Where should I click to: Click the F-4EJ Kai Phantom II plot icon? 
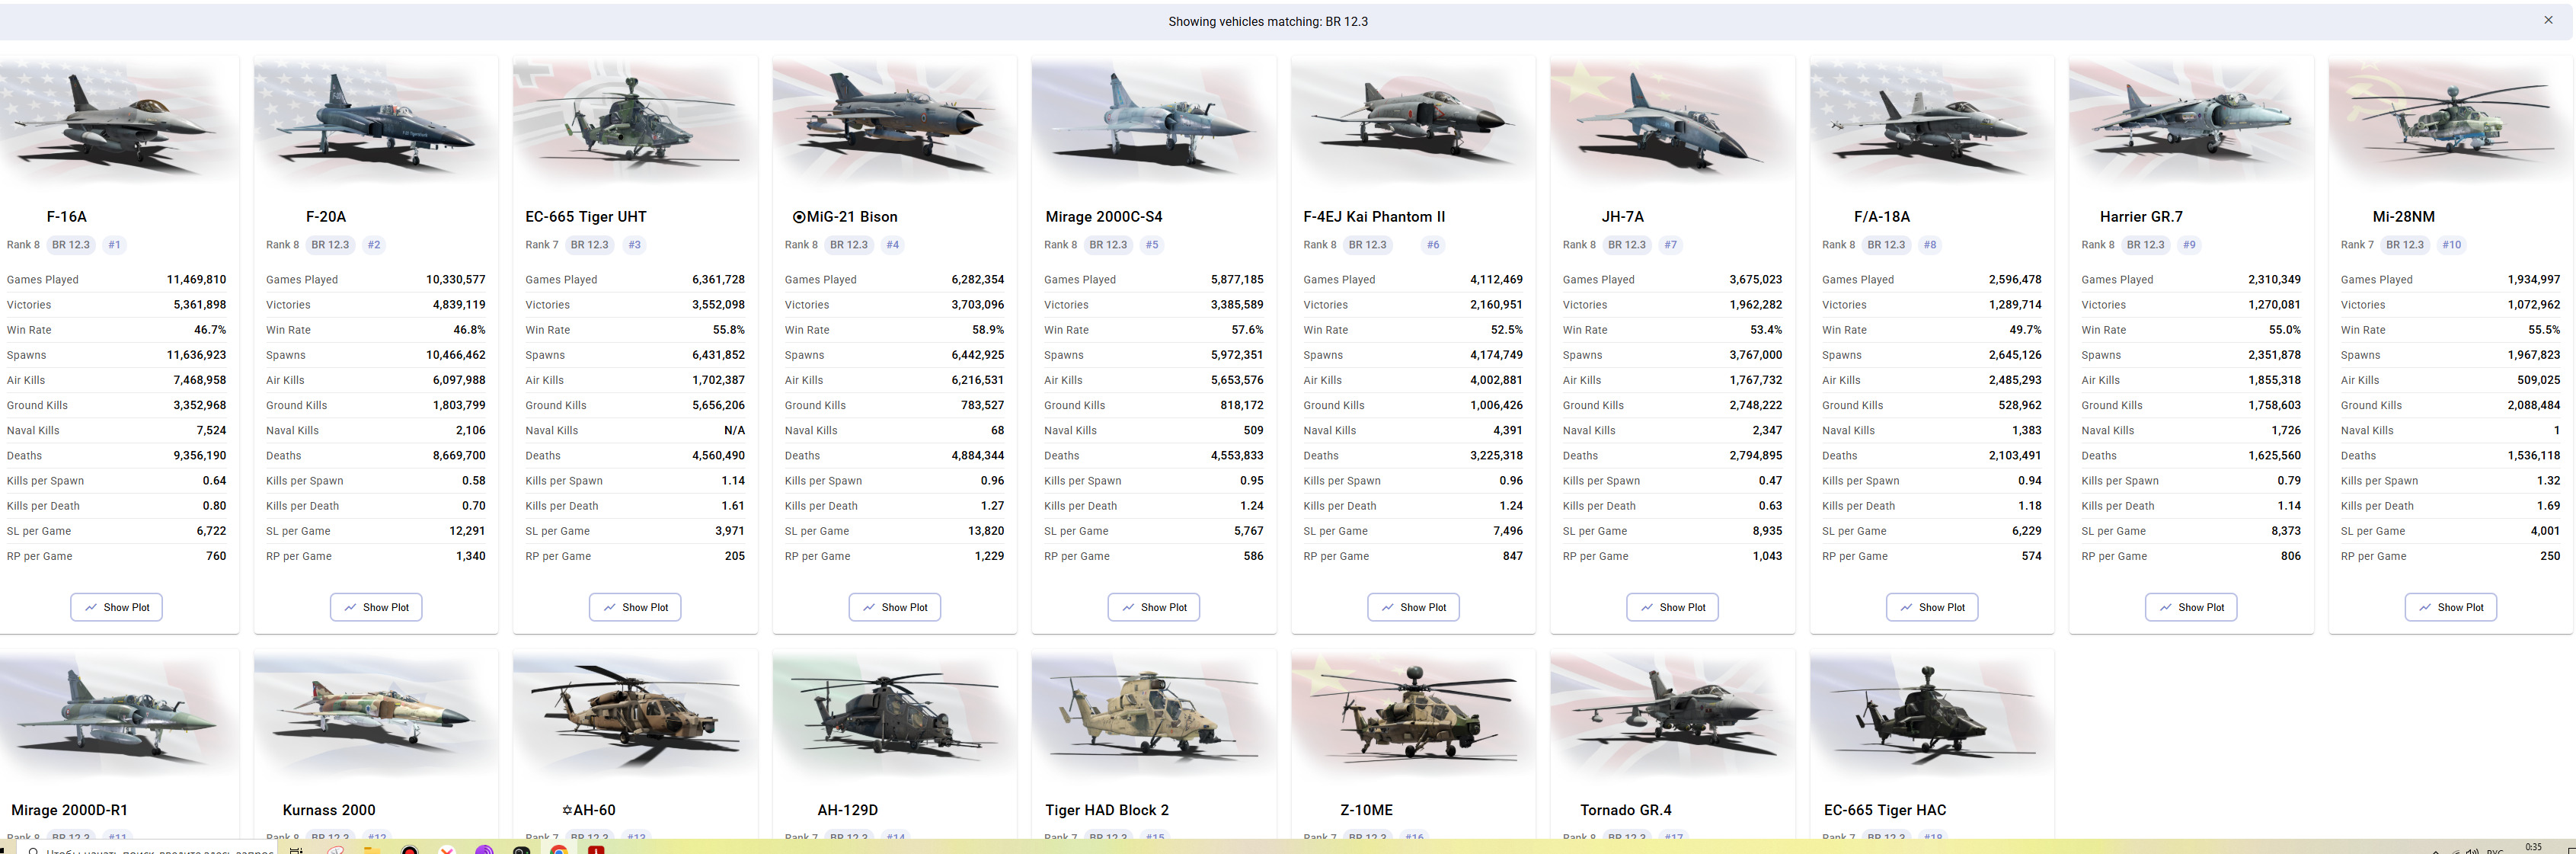[1387, 607]
